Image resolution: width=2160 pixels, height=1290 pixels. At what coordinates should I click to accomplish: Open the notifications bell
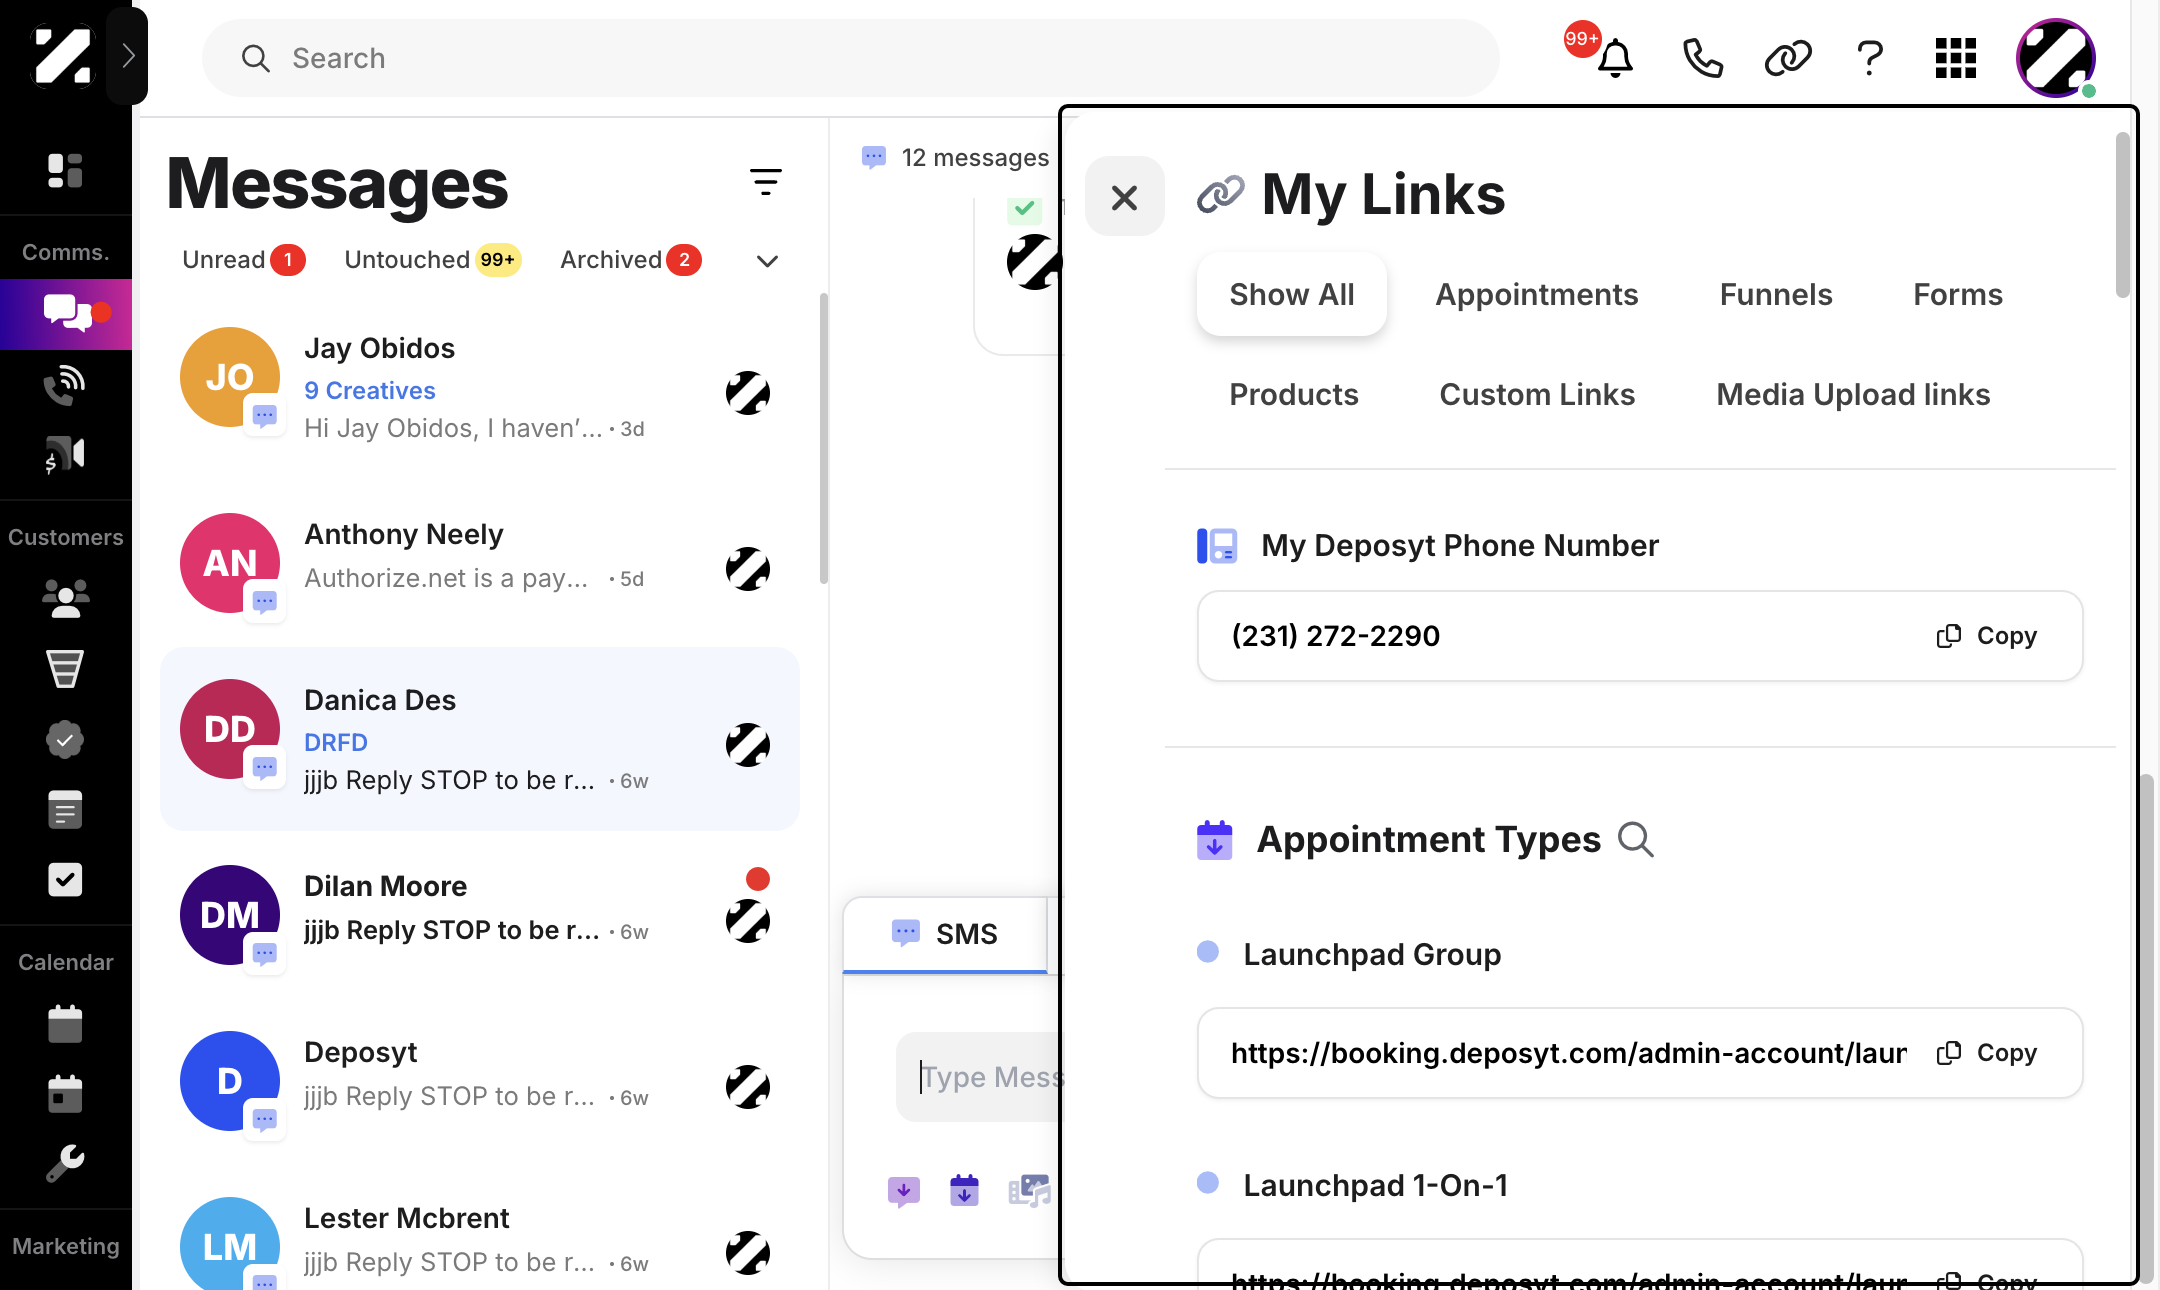click(1614, 58)
